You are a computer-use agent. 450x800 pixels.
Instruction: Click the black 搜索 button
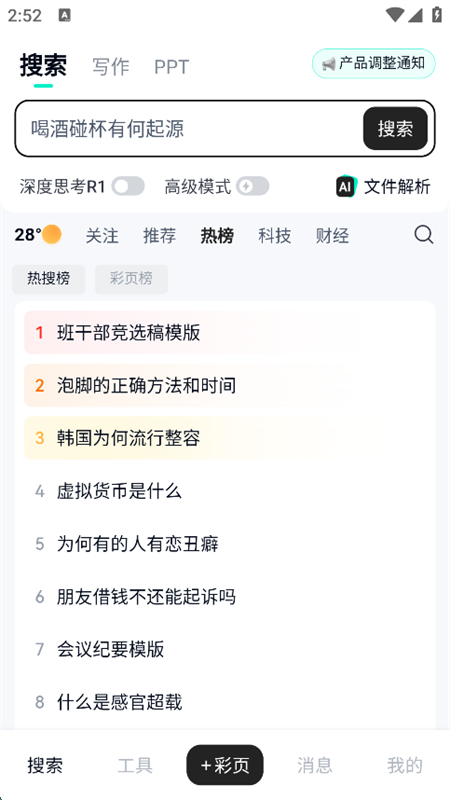[x=395, y=129]
